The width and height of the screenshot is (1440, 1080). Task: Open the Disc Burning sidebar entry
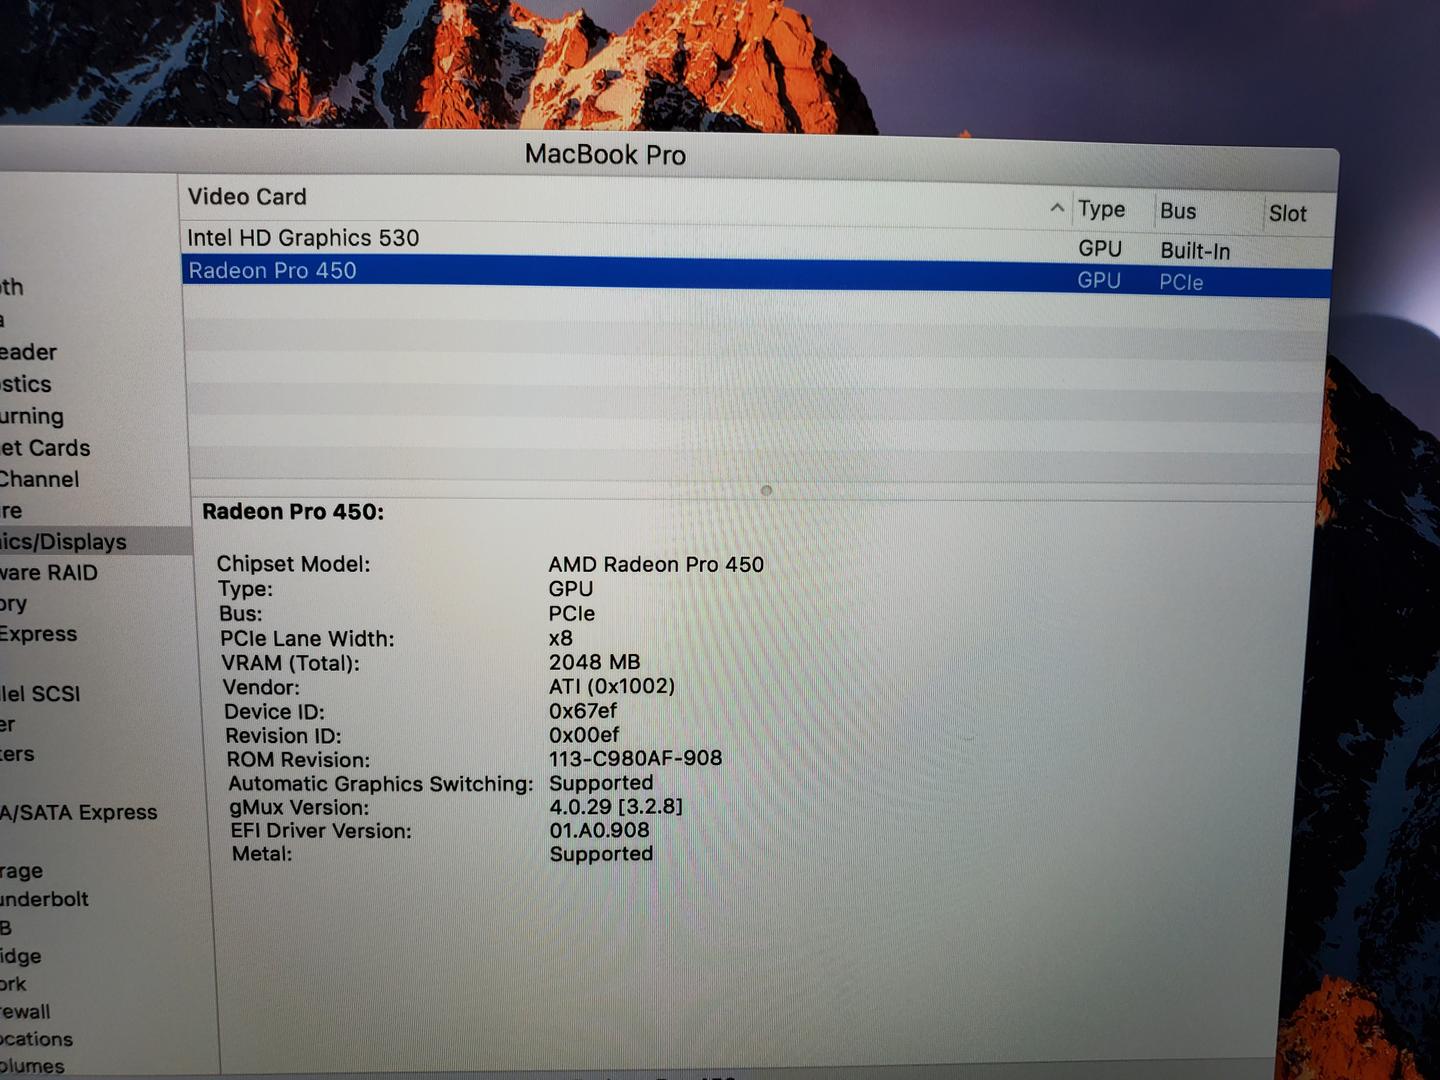(32, 416)
